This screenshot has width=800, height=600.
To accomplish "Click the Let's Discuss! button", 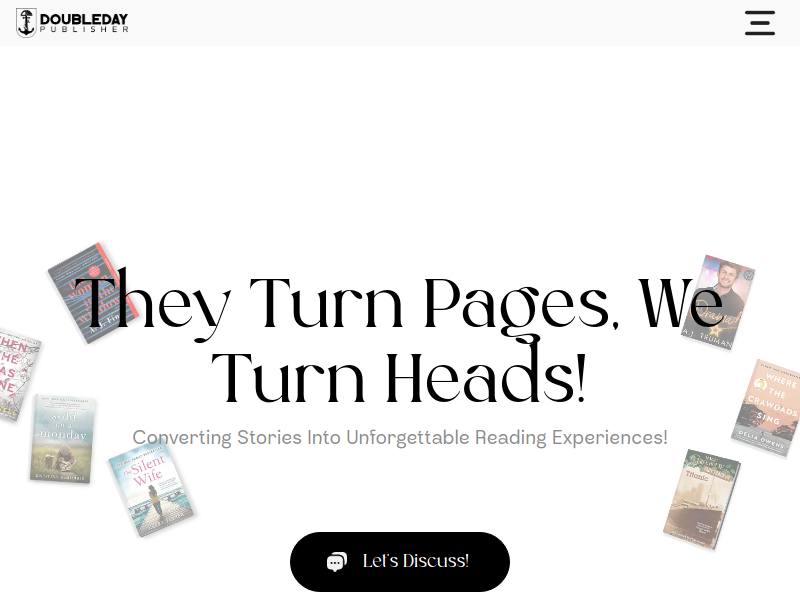I will 400,562.
